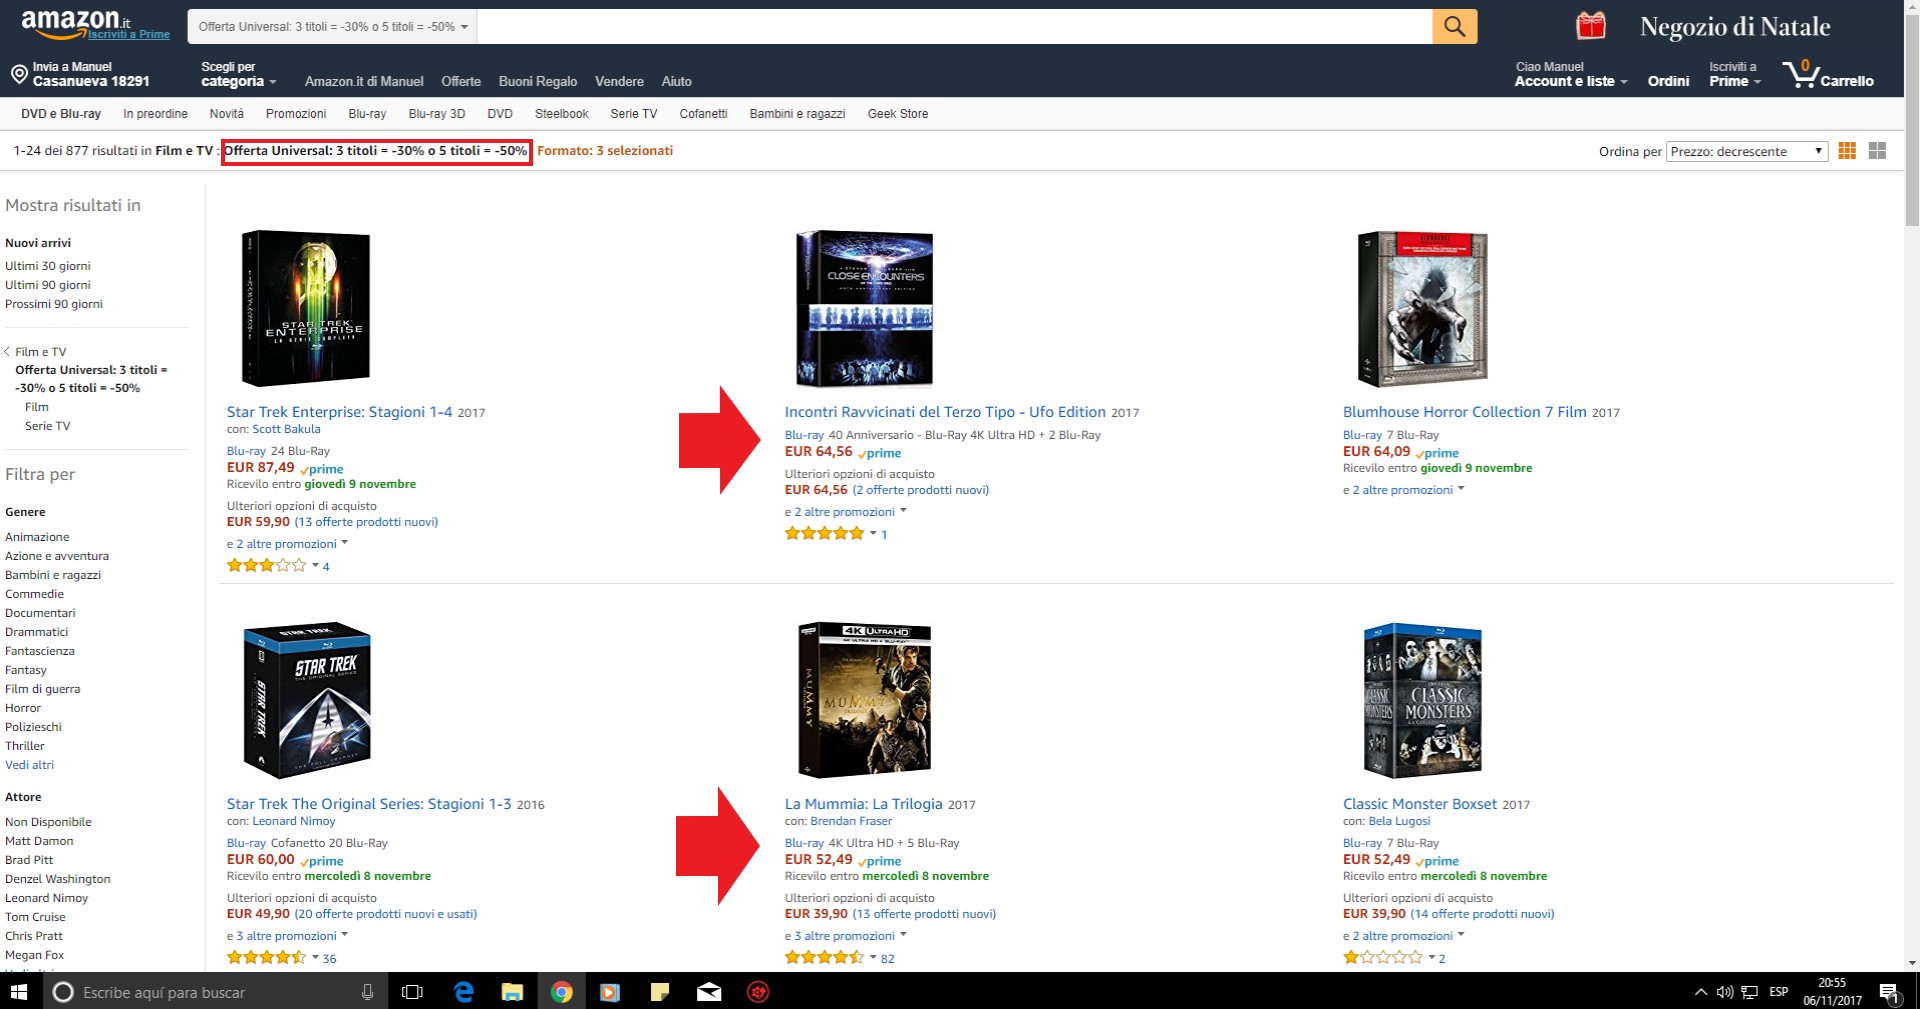Open Microsoft Edge in taskbar
Viewport: 1921px width, 1009px height.
pos(464,992)
